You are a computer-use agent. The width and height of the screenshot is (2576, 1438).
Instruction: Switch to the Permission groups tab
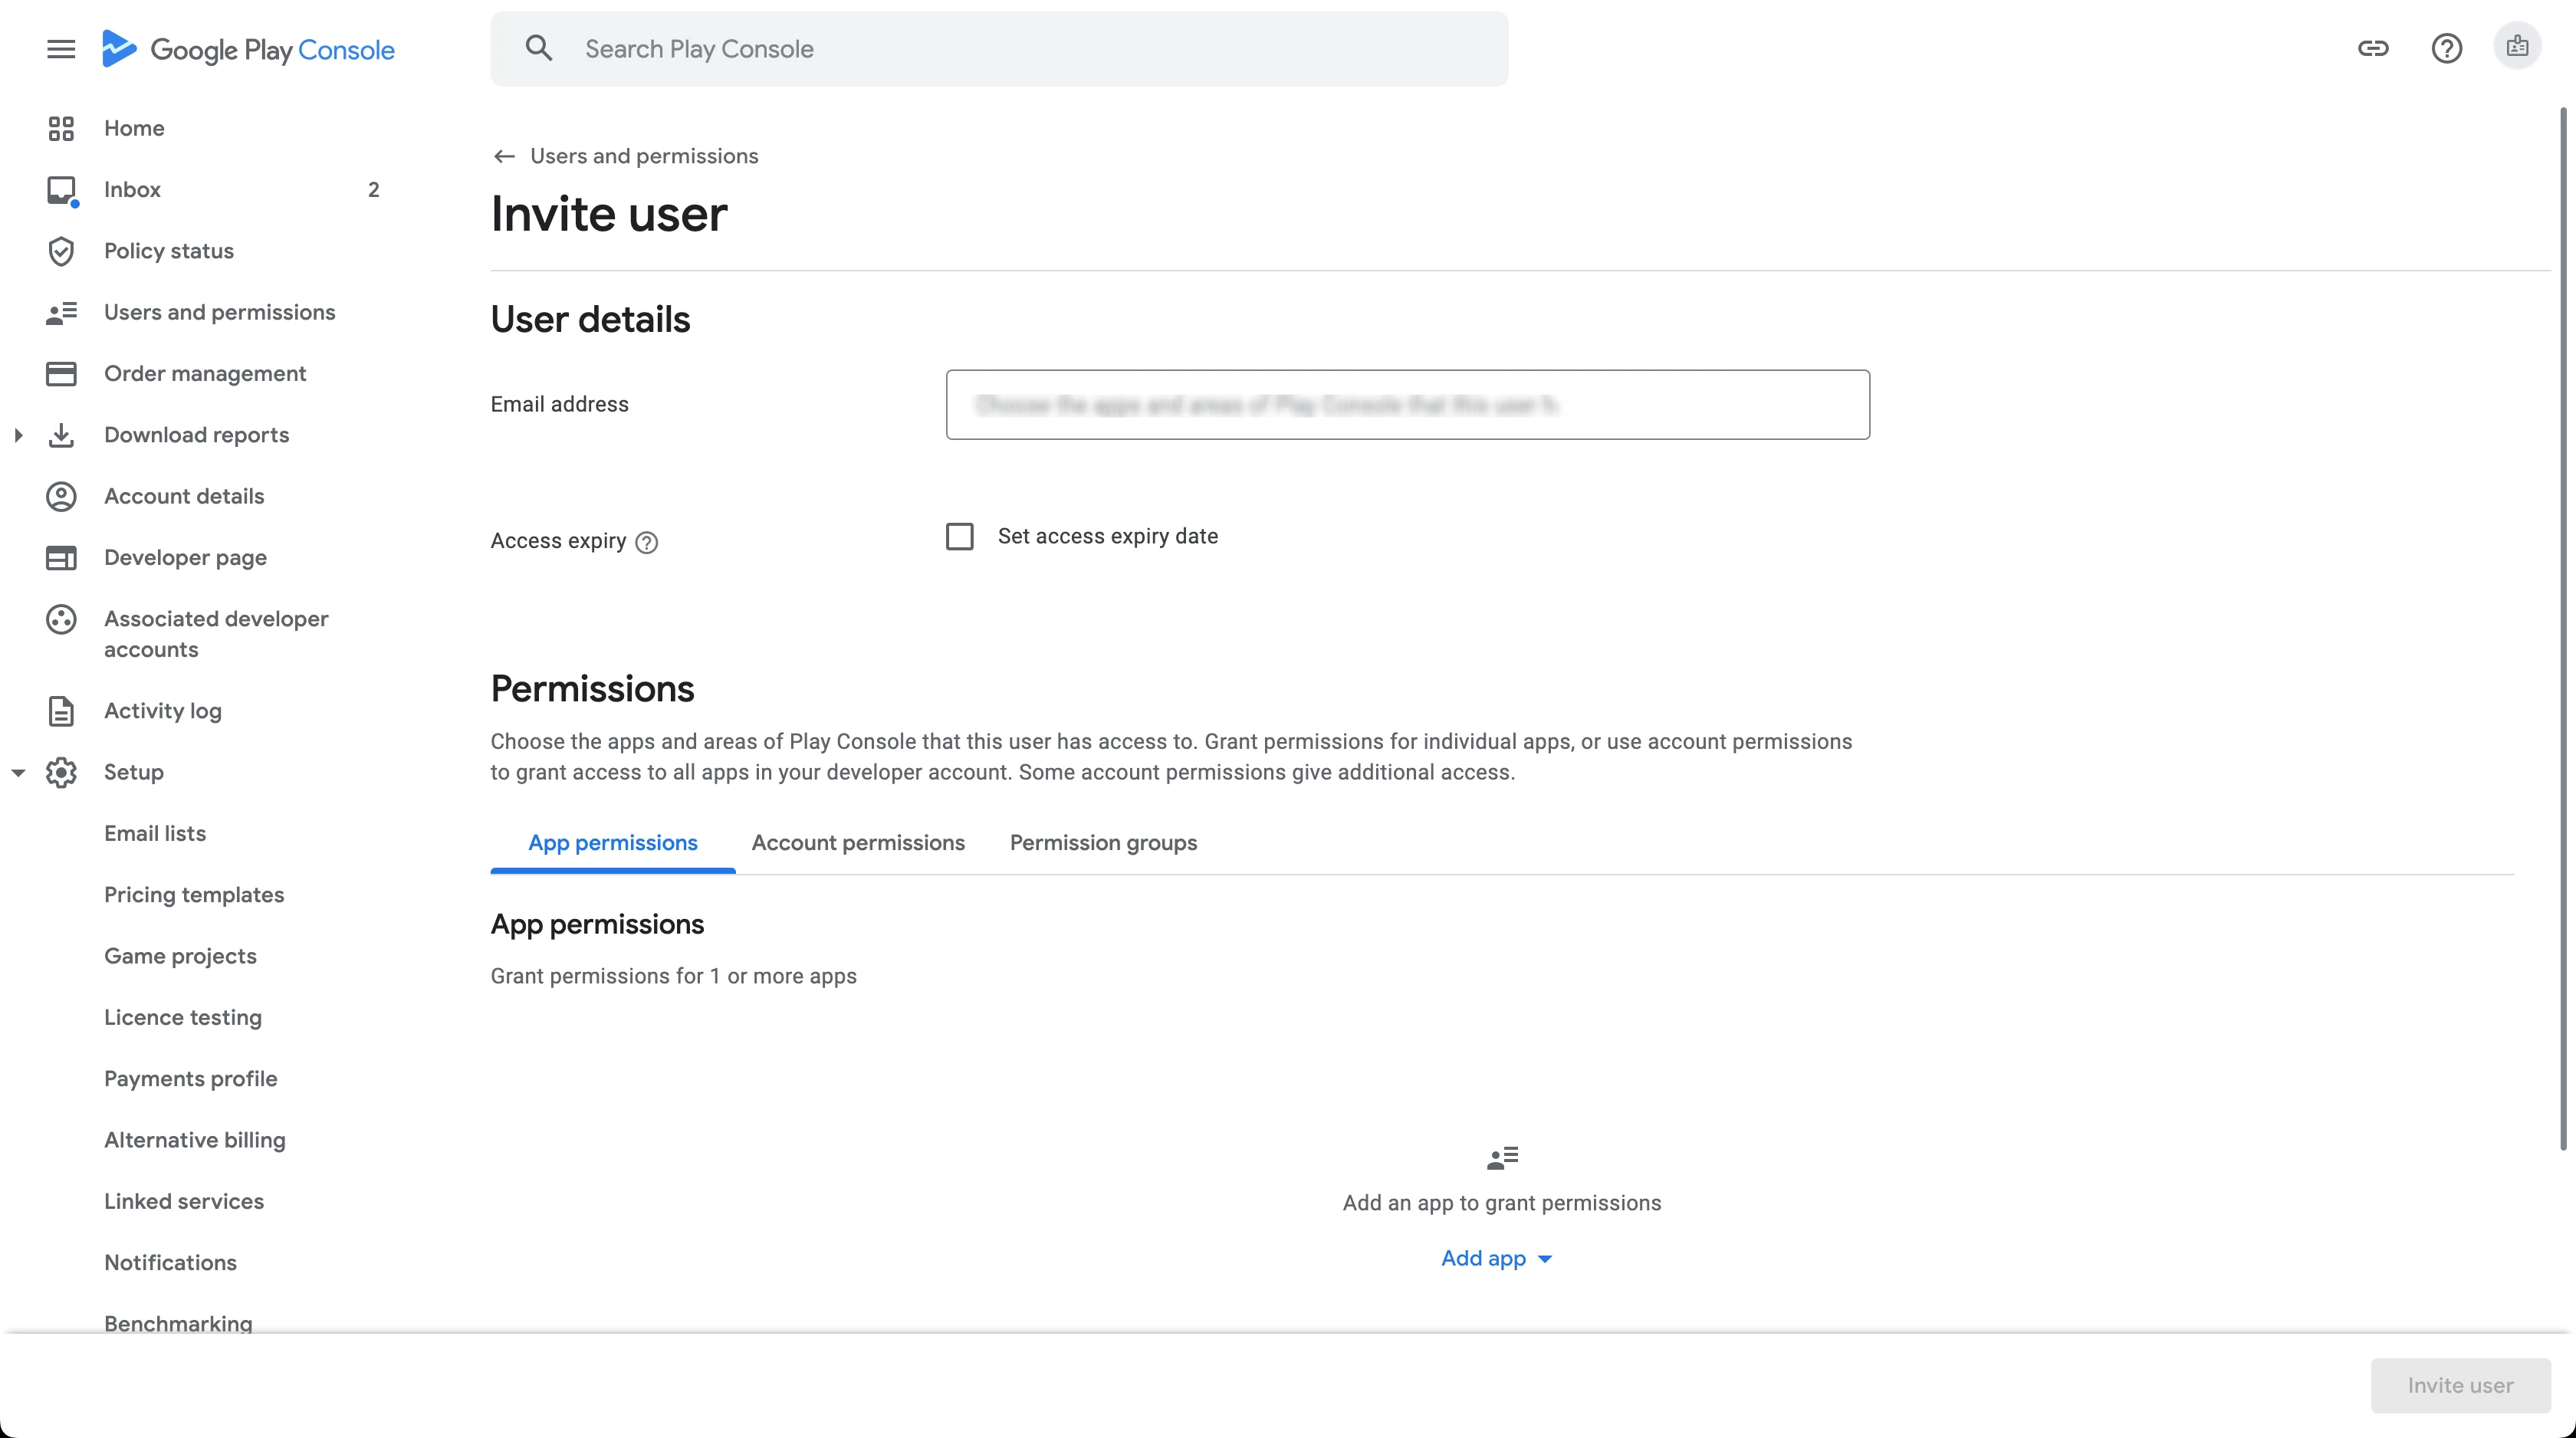tap(1103, 843)
